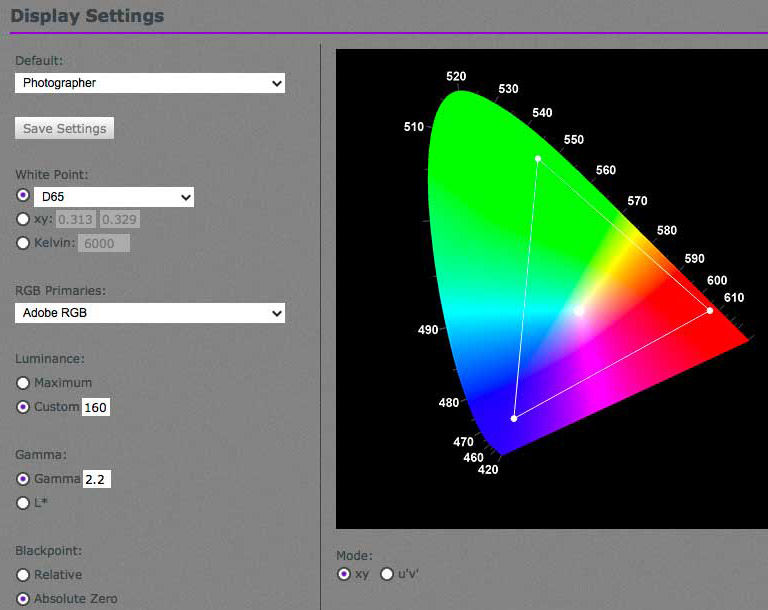Switch chart mode to u'v'
The image size is (768, 610).
coord(387,574)
